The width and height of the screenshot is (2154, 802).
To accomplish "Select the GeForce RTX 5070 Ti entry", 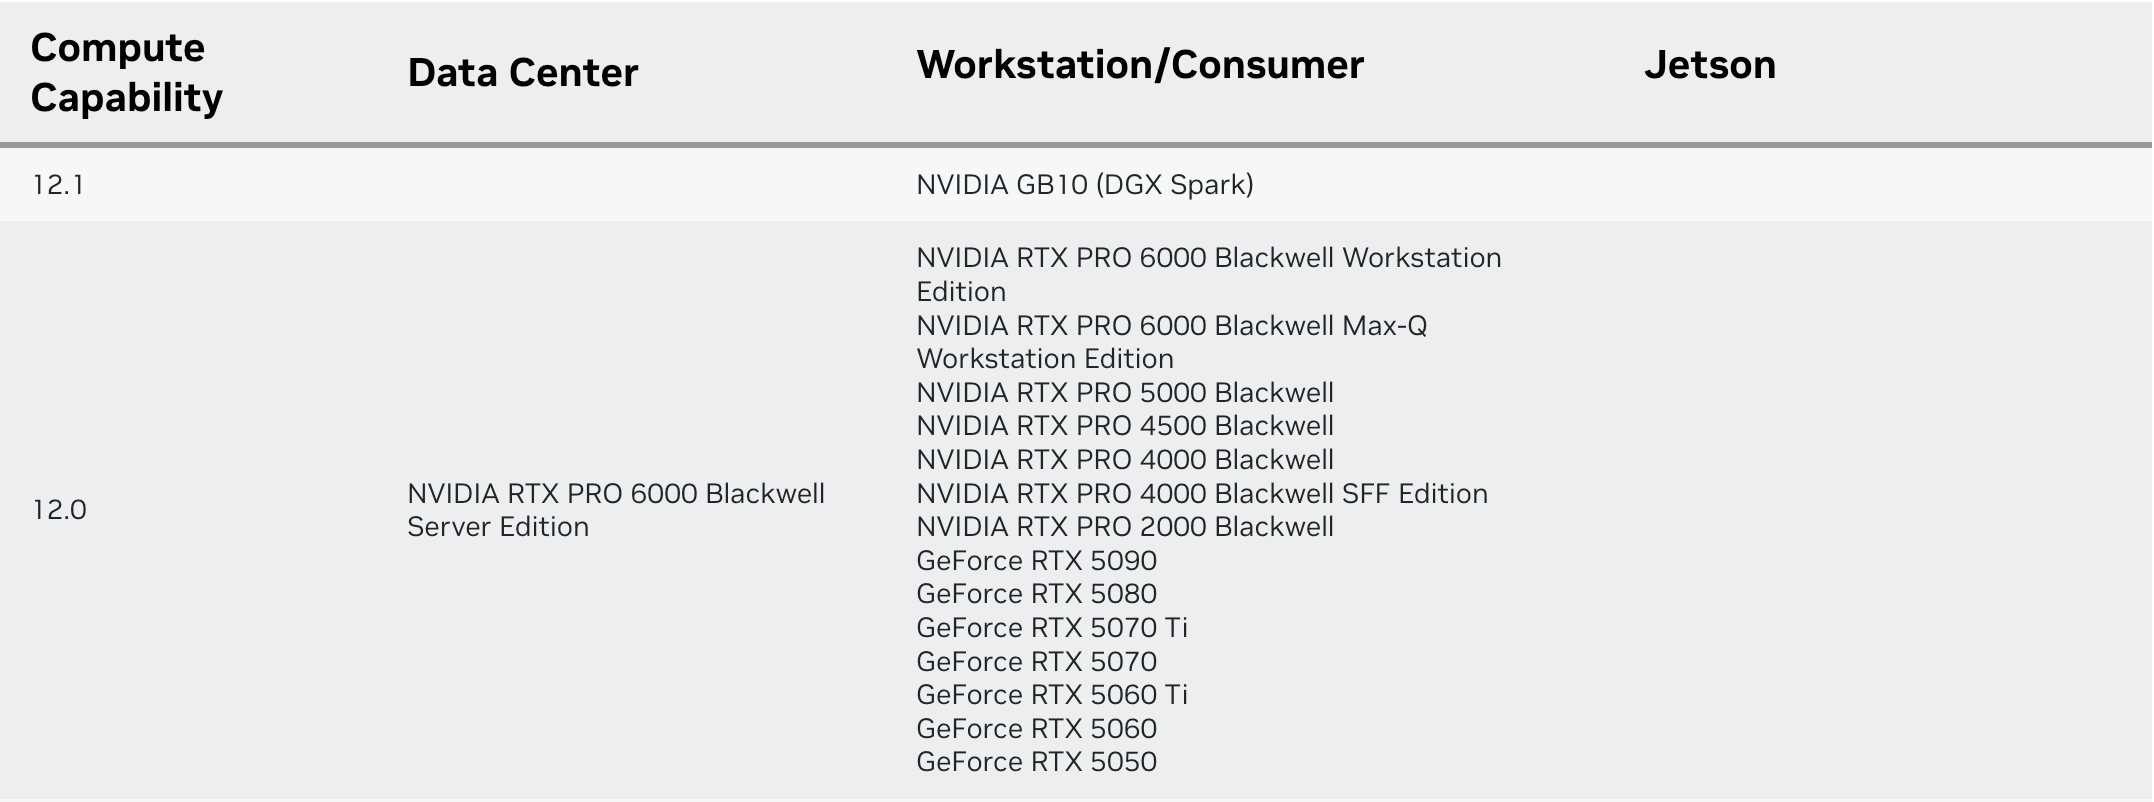I will (x=1051, y=628).
